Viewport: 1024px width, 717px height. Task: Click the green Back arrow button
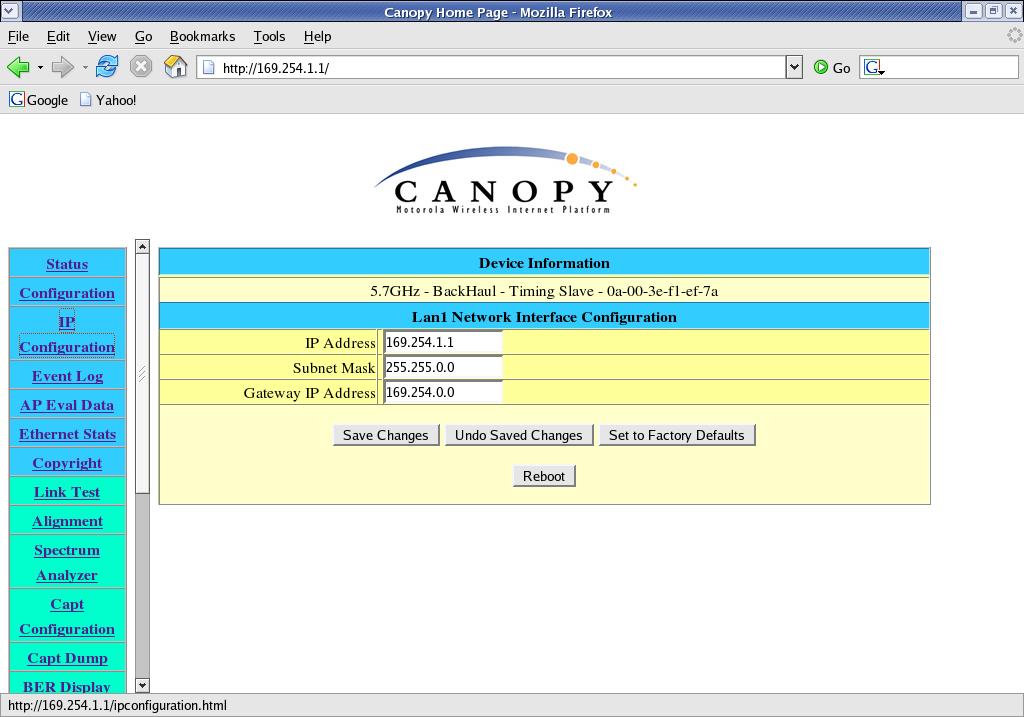pyautogui.click(x=18, y=67)
